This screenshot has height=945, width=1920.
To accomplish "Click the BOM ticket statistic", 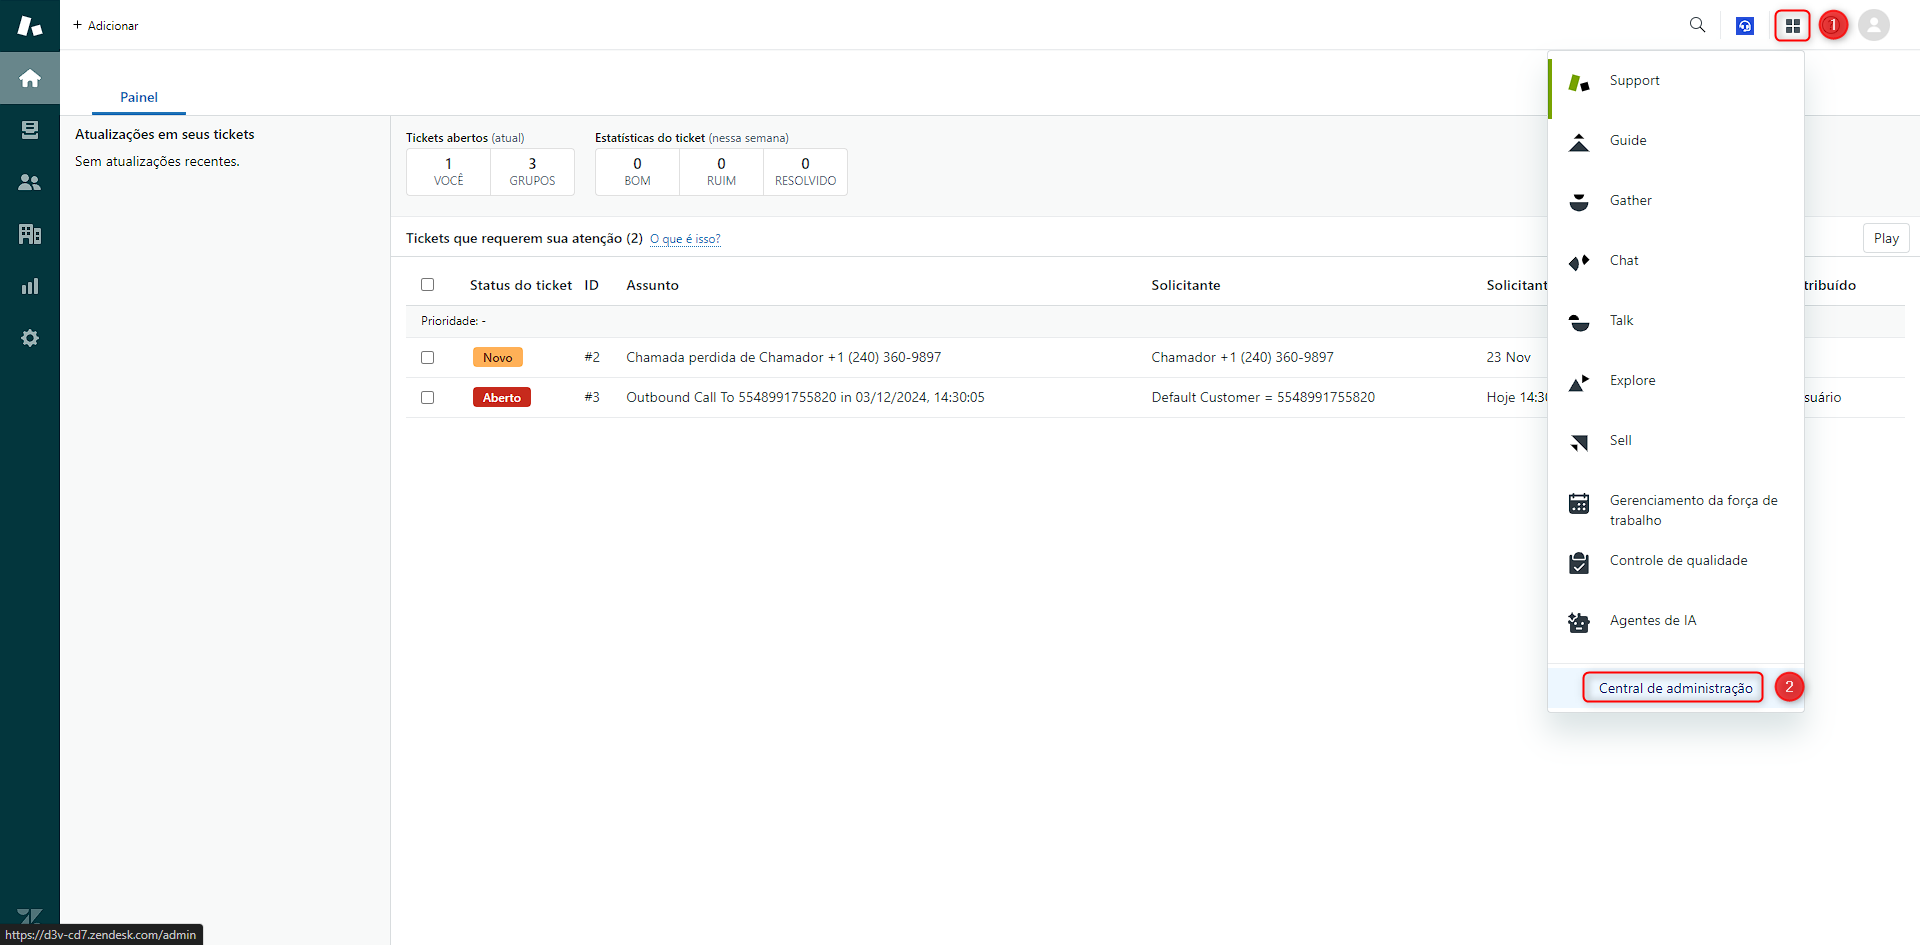I will click(x=637, y=172).
